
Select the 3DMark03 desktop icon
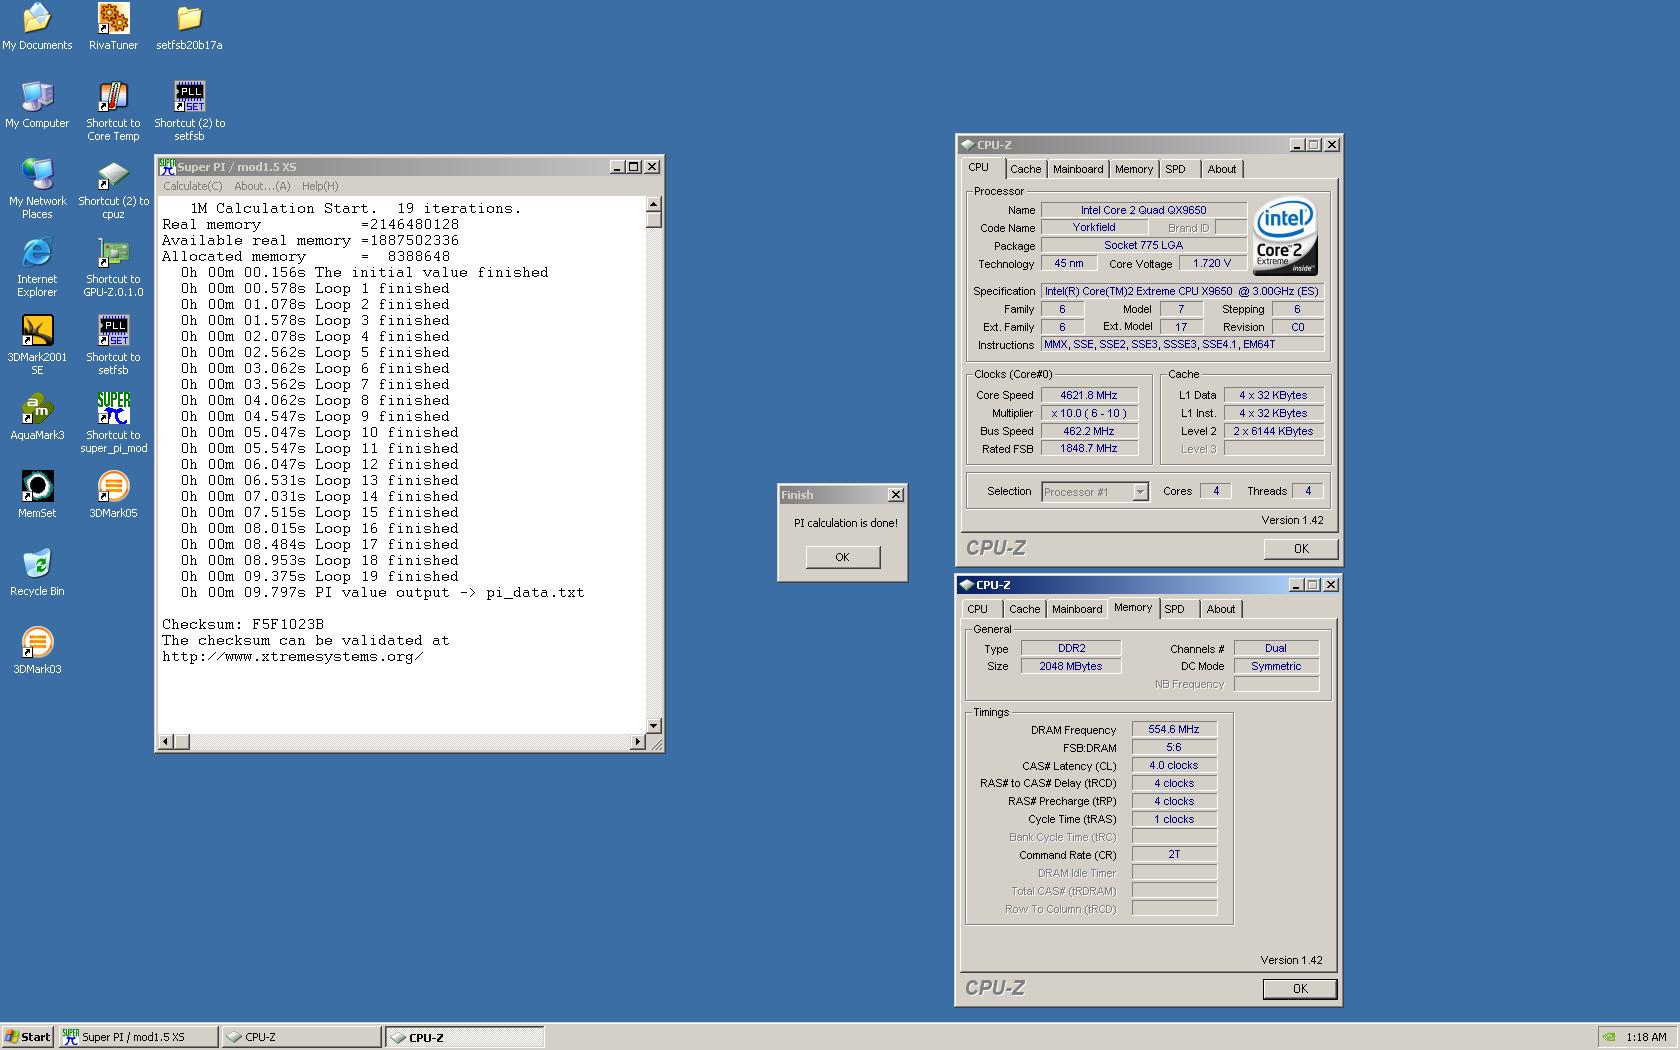click(37, 651)
